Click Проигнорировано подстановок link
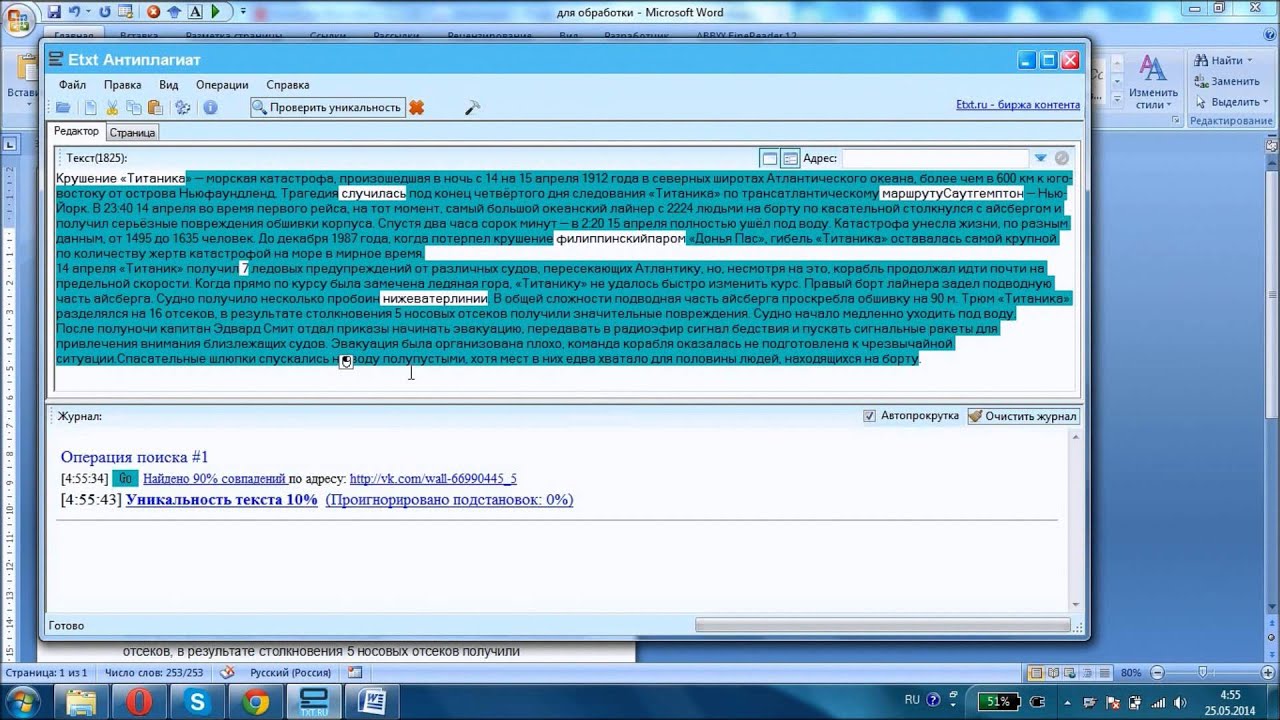The width and height of the screenshot is (1280, 720). [x=449, y=500]
